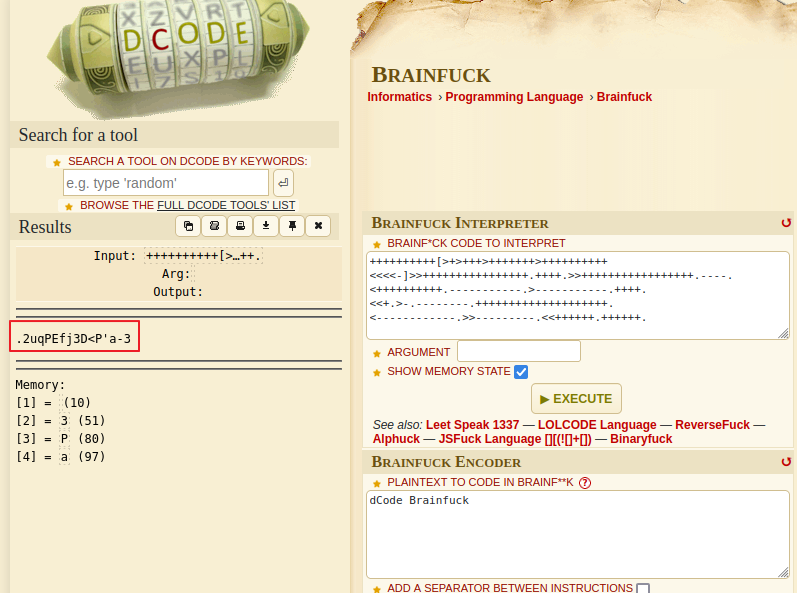Open help question mark for plaintext encoder
The image size is (797, 593).
coord(585,483)
